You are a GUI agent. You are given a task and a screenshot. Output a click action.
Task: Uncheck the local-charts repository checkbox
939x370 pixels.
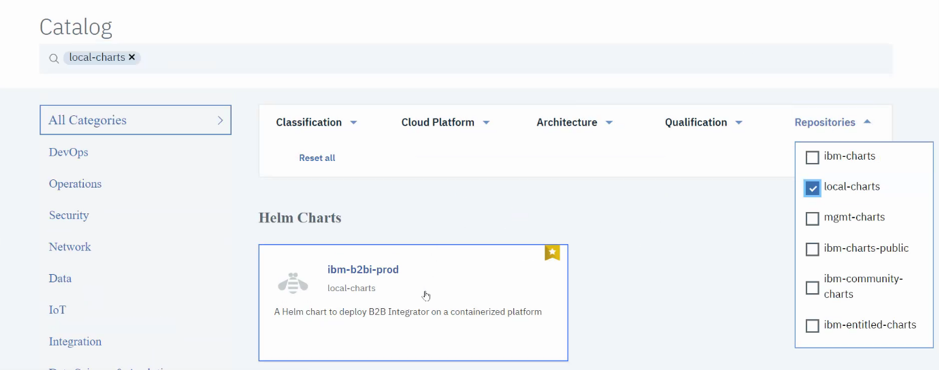(x=812, y=188)
